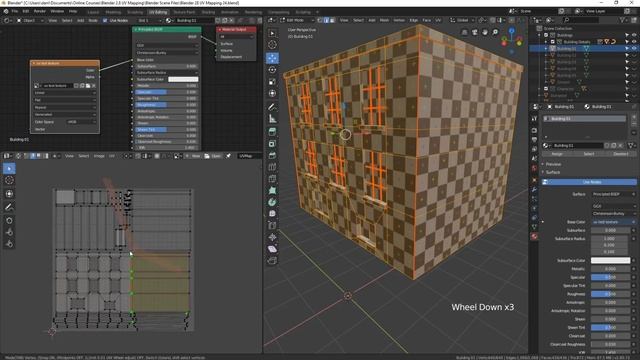Click the viewport pan hand icon

point(485,32)
